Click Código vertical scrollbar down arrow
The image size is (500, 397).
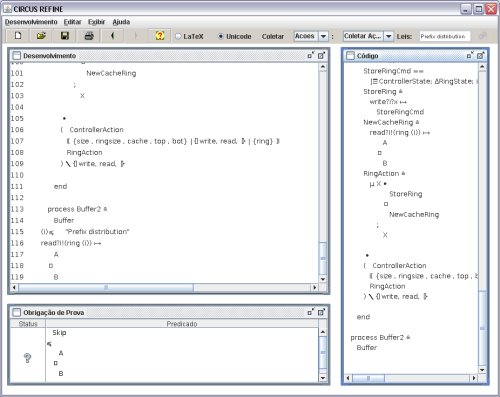tap(482, 370)
